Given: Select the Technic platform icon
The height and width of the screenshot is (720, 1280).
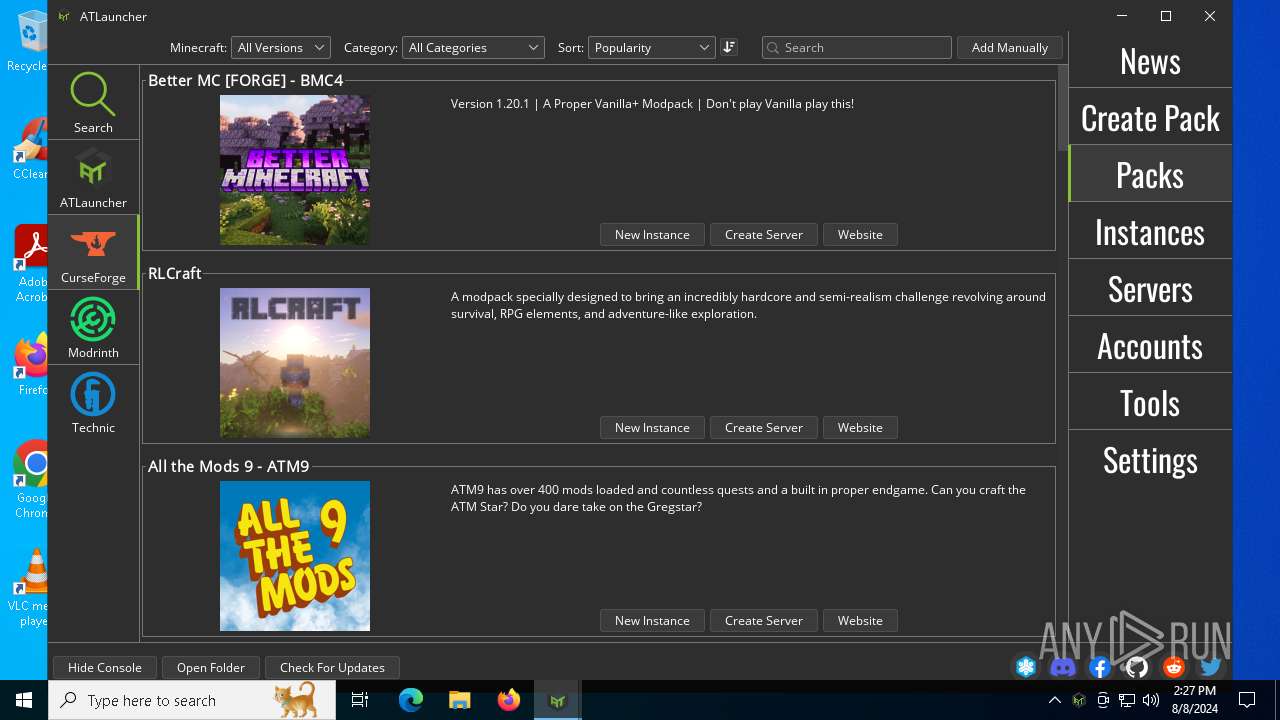Looking at the screenshot, I should [93, 402].
